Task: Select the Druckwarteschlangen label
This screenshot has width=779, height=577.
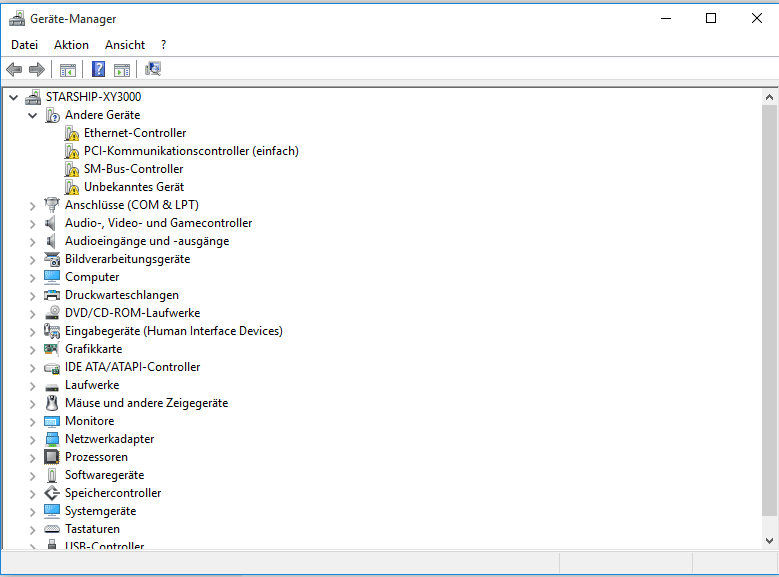Action: [122, 295]
